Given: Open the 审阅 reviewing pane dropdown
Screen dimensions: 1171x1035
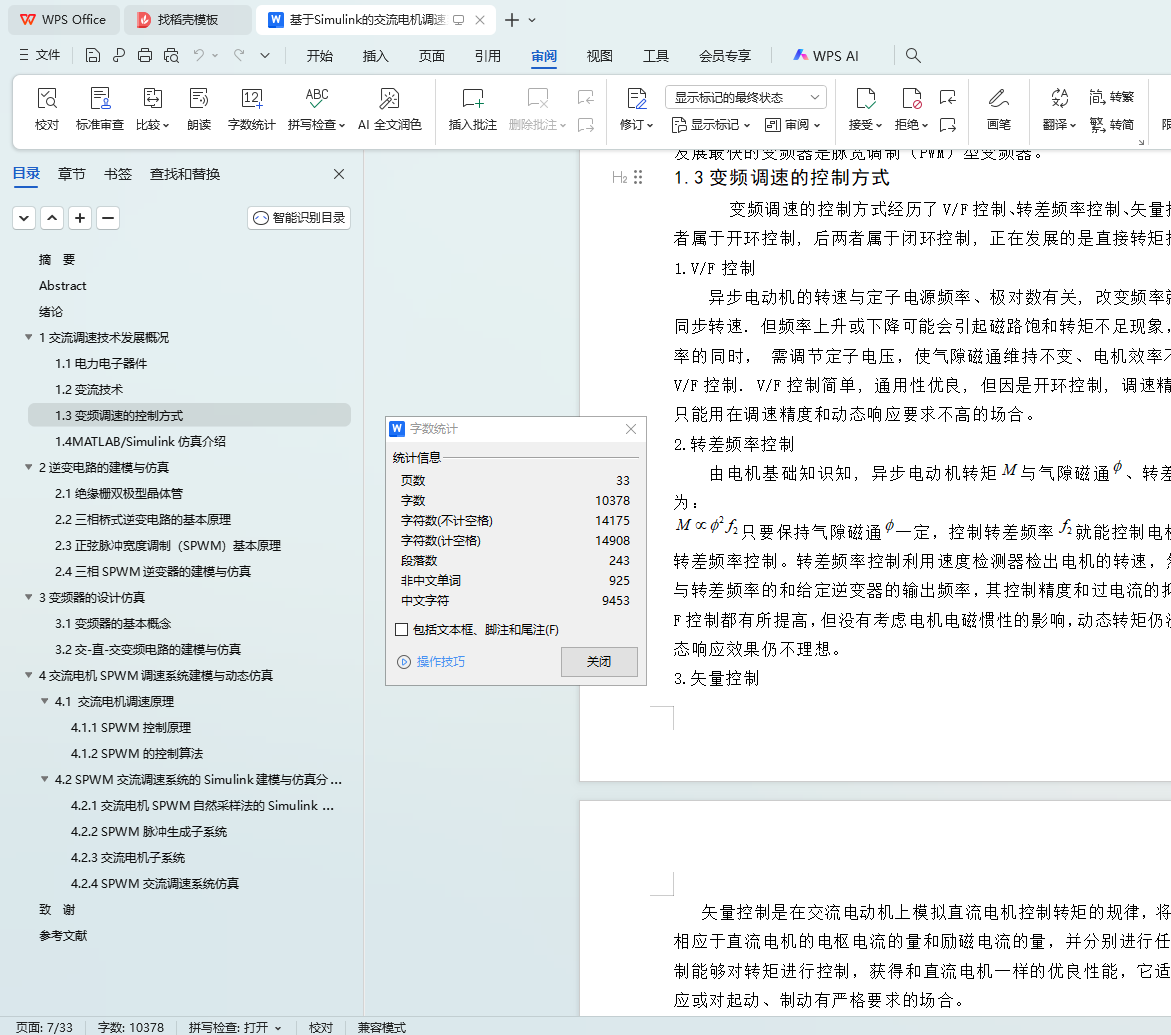Looking at the screenshot, I should coord(792,125).
